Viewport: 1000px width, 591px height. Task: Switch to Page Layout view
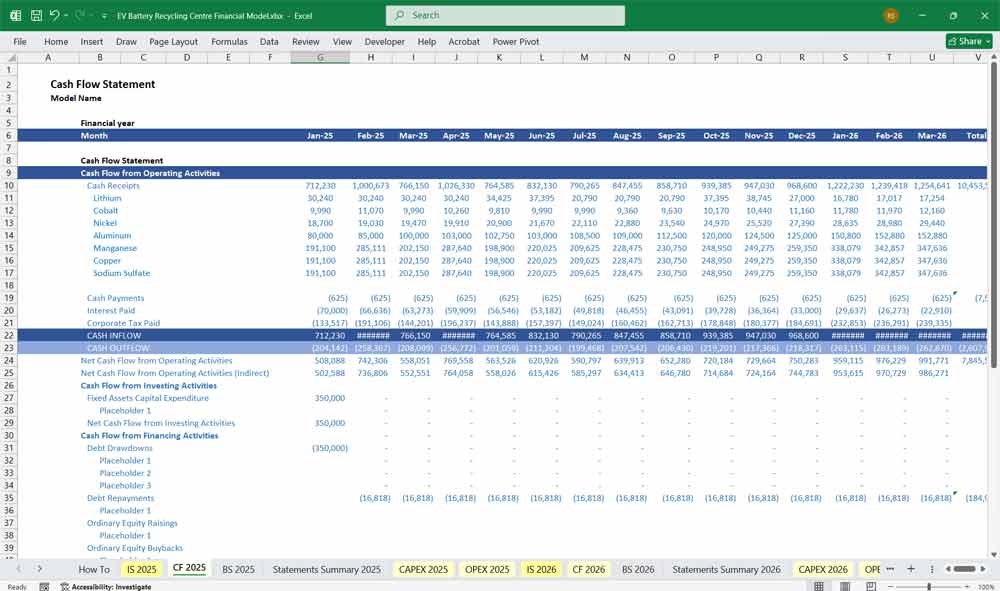tap(844, 587)
